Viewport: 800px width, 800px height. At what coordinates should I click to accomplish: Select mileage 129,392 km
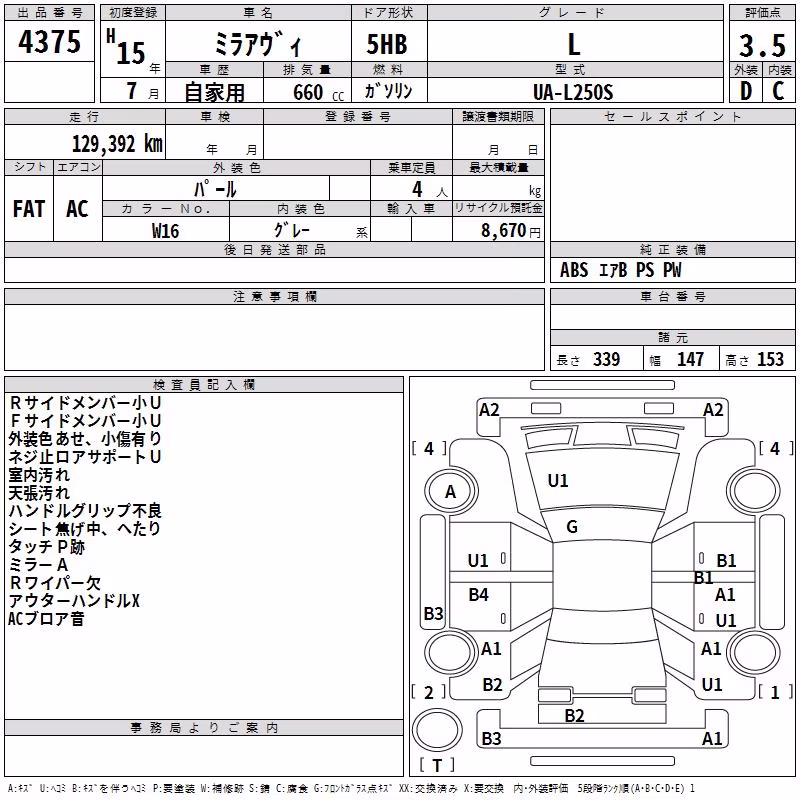117,144
